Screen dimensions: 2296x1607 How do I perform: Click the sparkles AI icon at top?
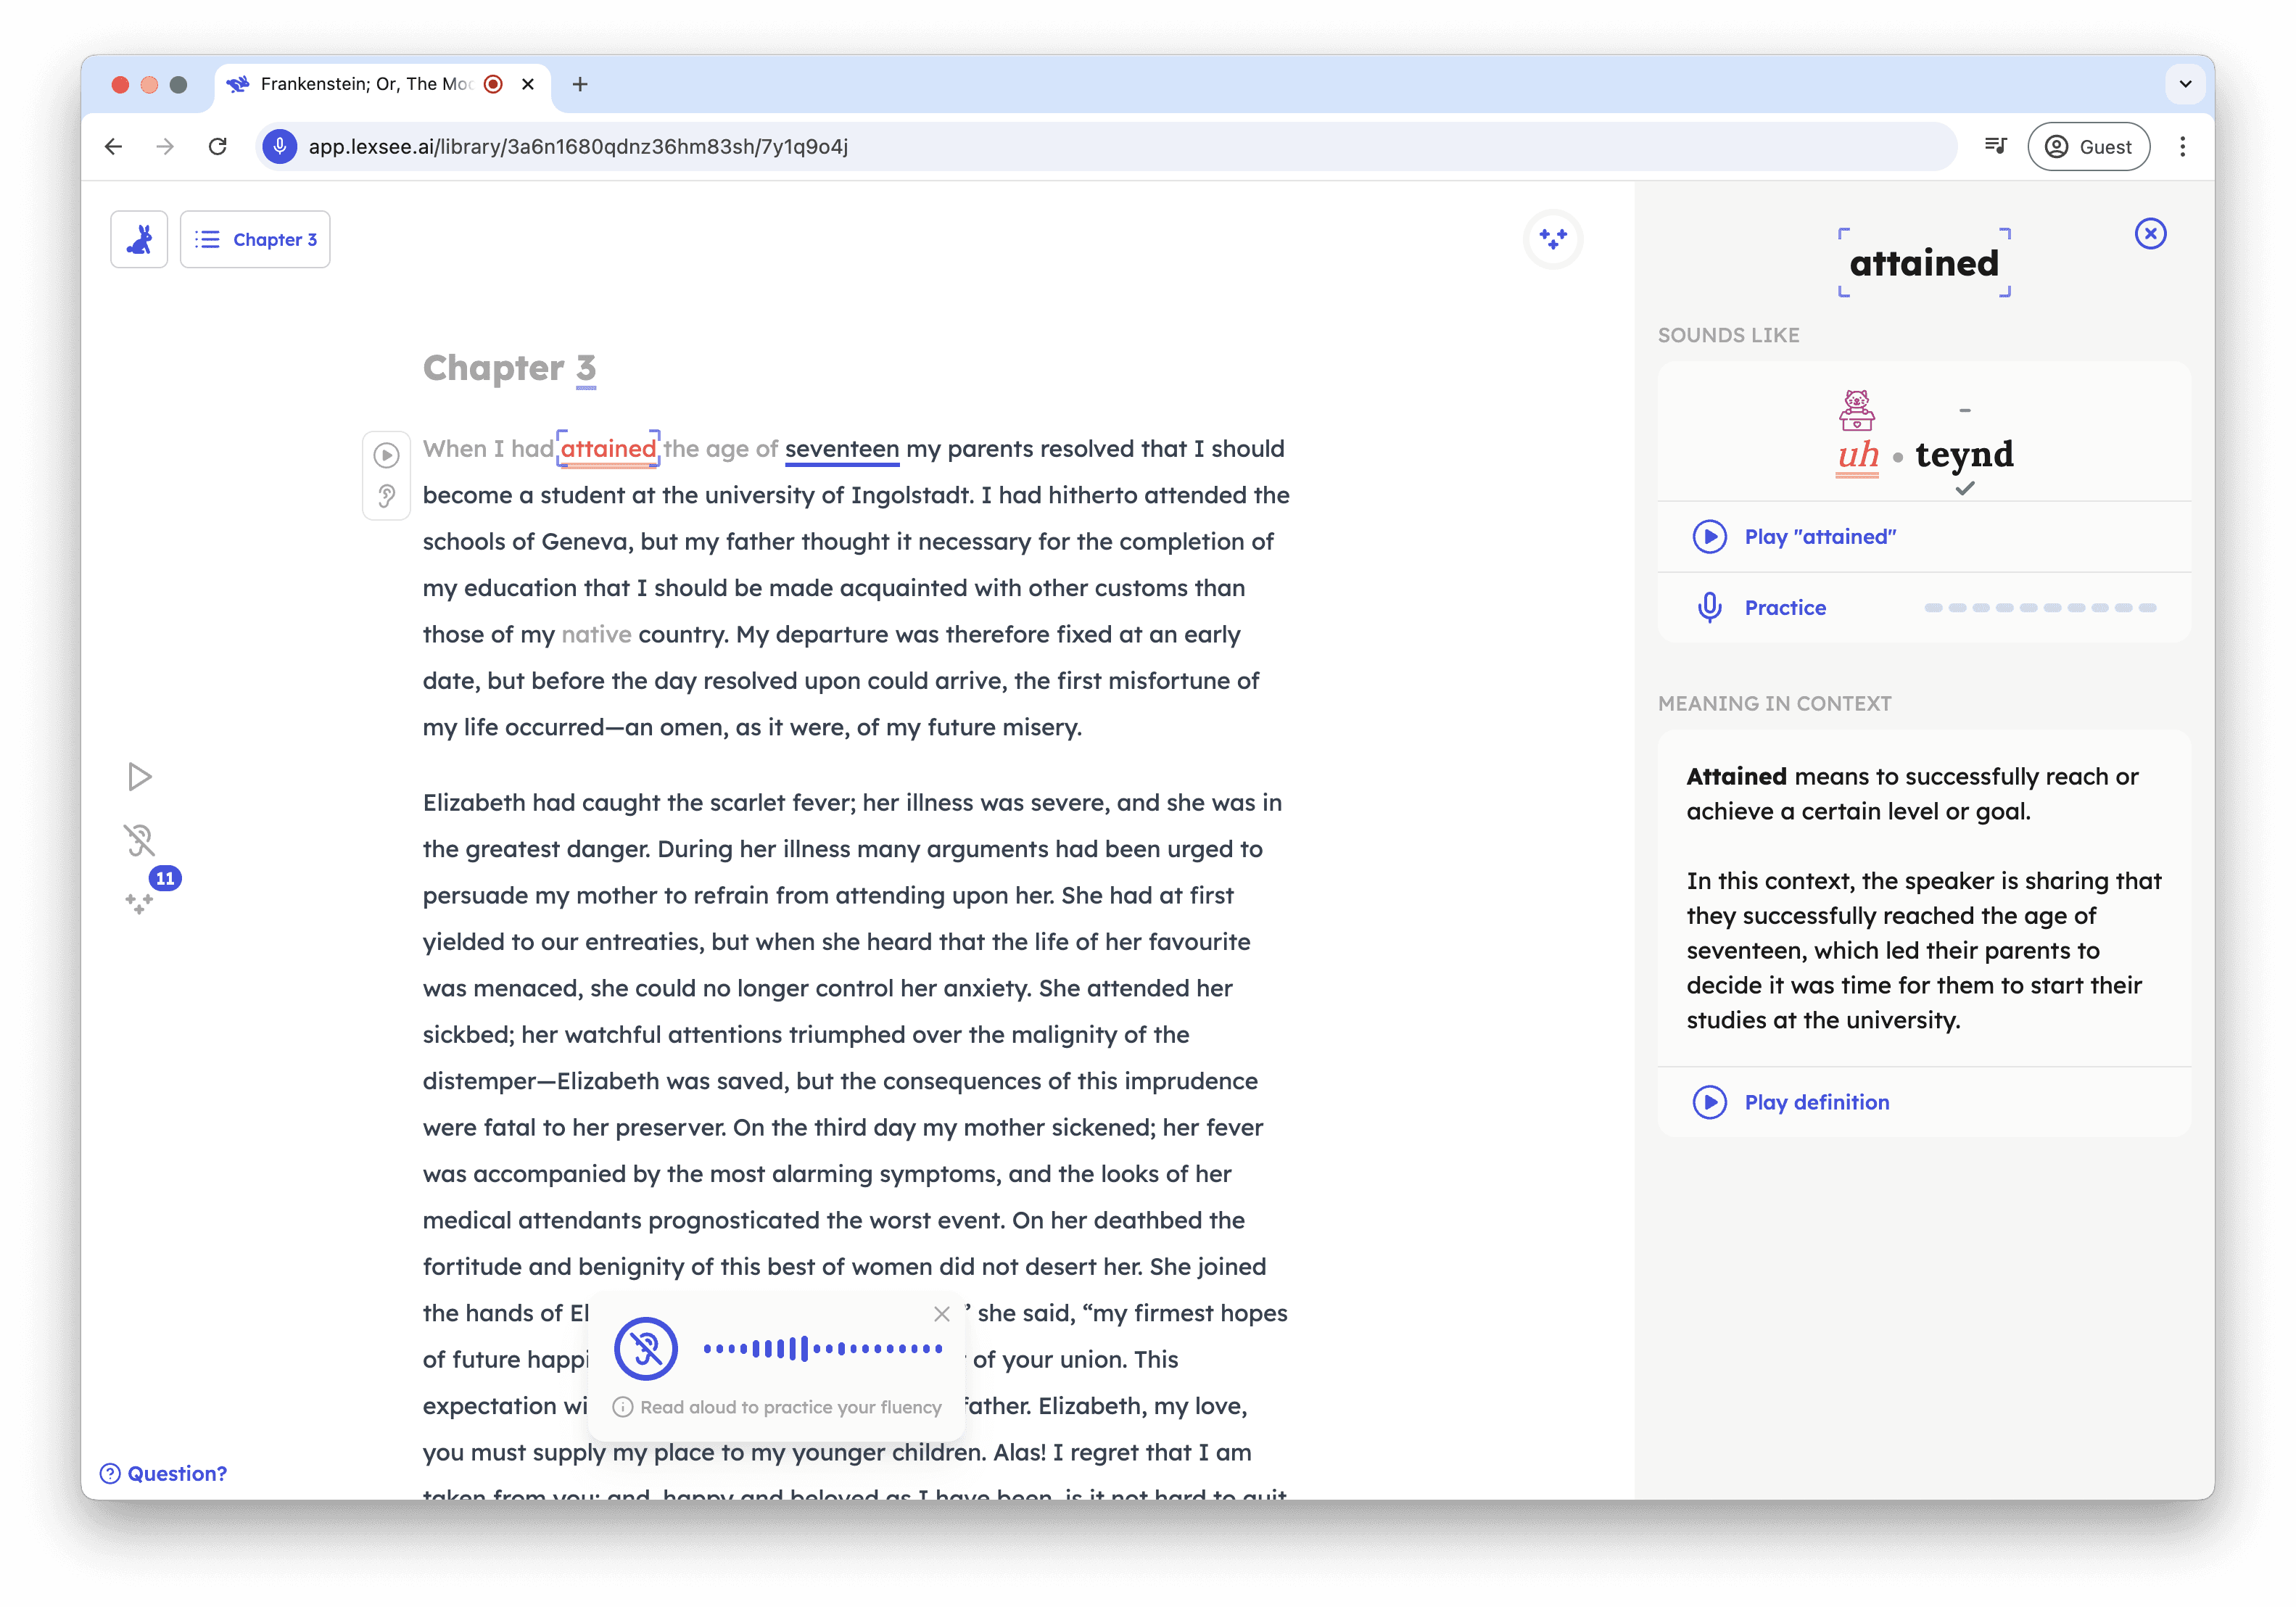pos(1552,239)
